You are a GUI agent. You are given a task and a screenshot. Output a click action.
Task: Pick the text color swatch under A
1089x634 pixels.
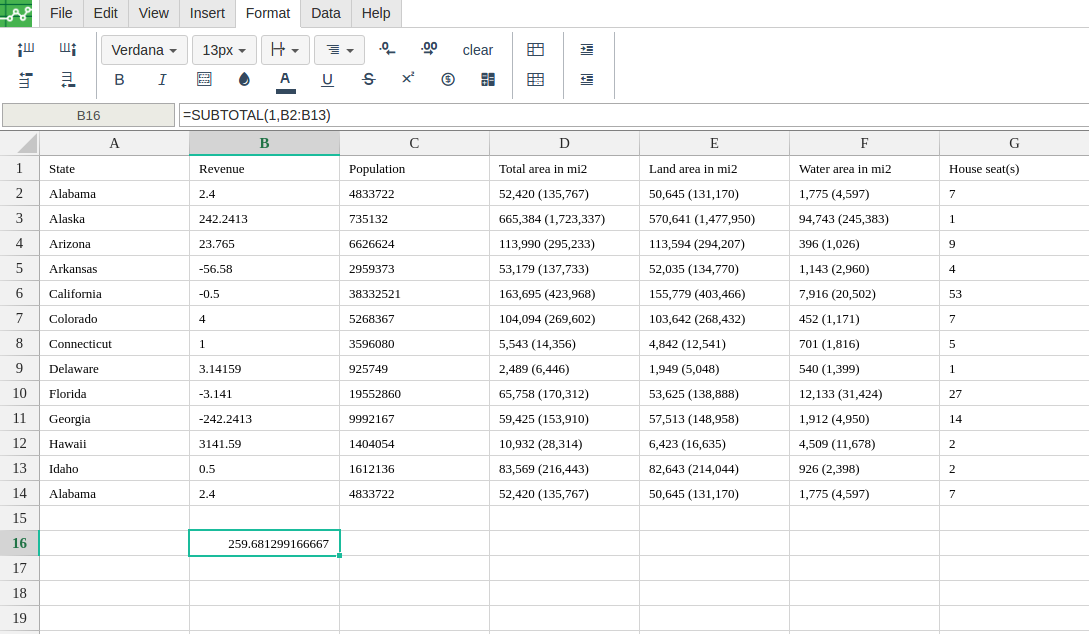point(285,89)
